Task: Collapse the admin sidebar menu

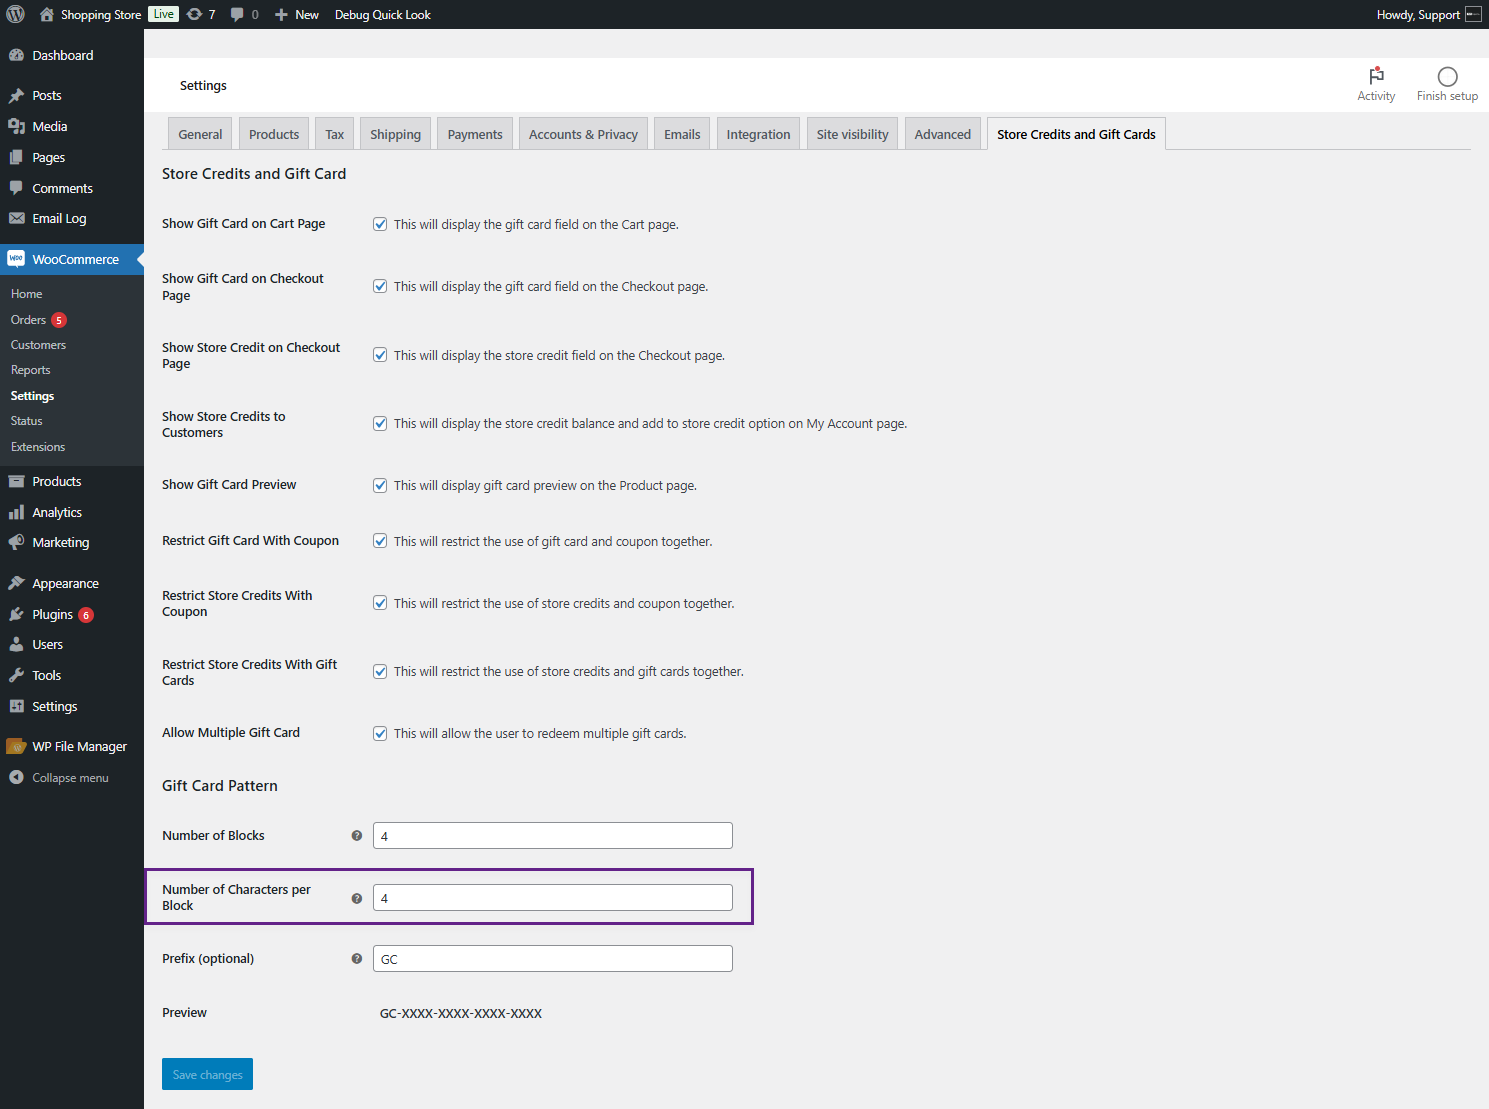Action: click(x=72, y=777)
